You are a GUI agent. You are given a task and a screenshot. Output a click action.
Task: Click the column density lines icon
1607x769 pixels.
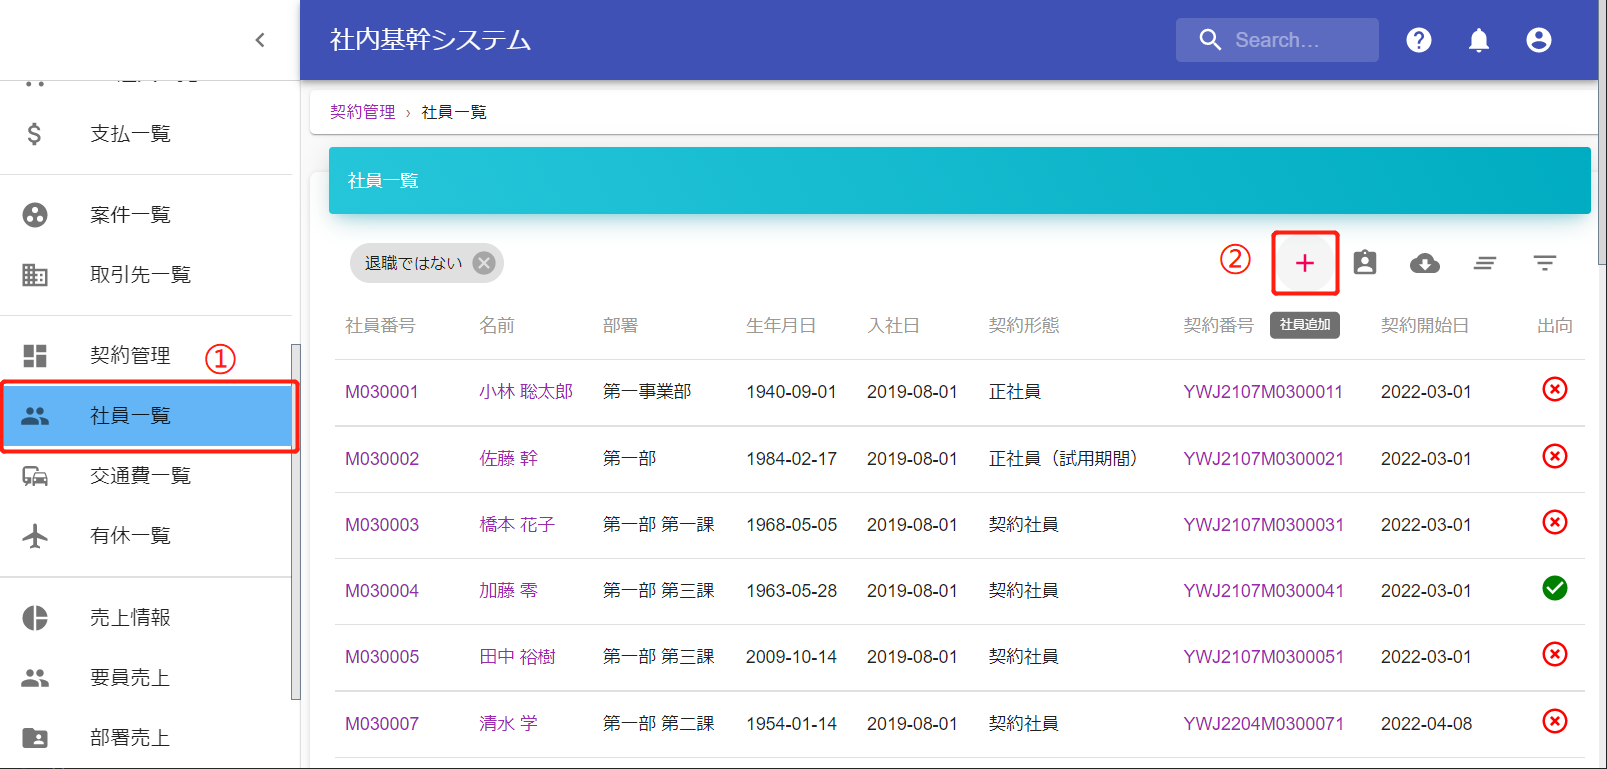[1484, 263]
